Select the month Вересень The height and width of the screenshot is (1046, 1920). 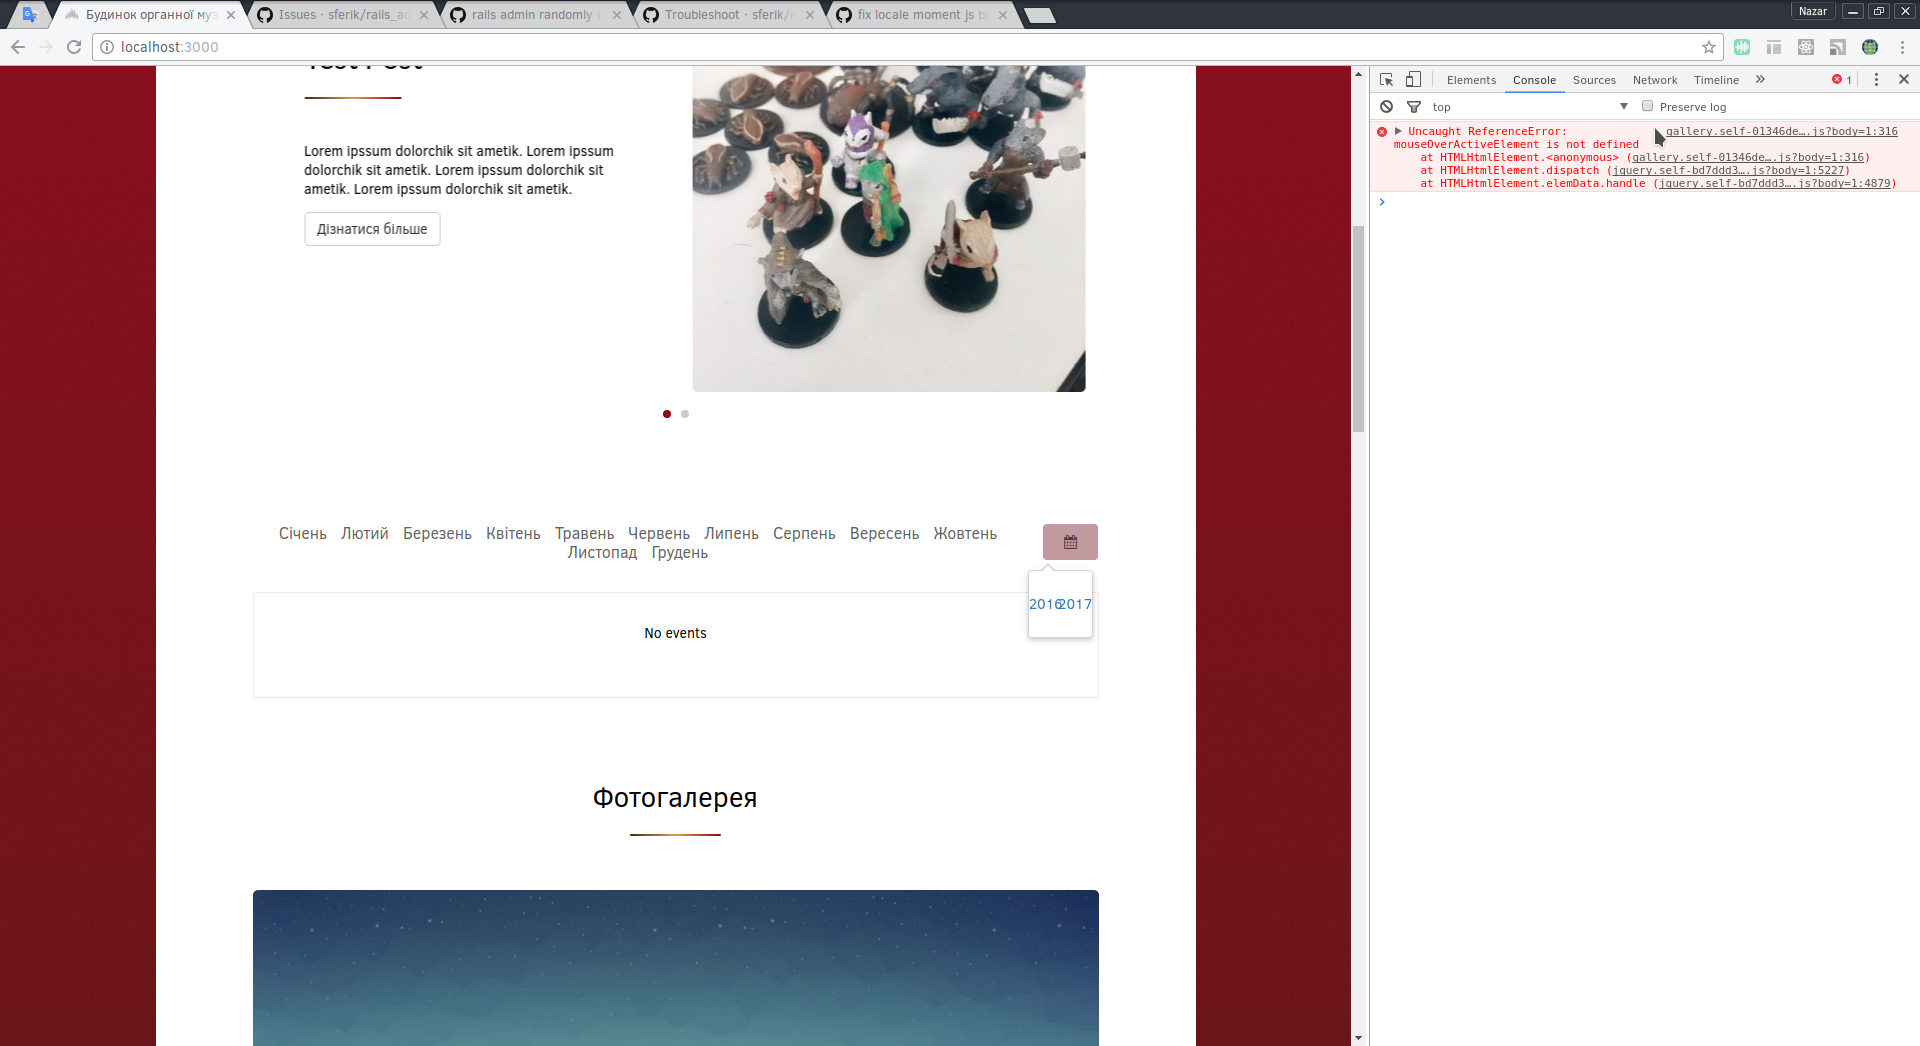pos(884,534)
